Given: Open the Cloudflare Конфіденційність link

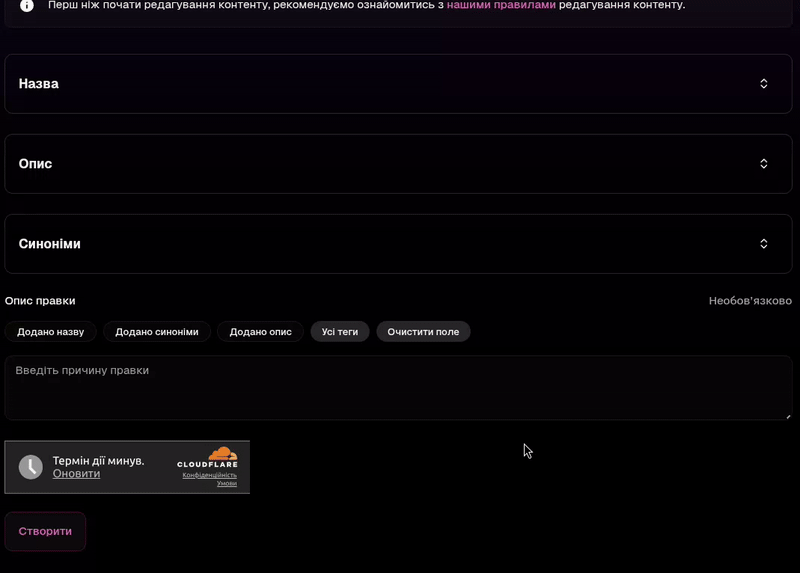Looking at the screenshot, I should pyautogui.click(x=210, y=475).
